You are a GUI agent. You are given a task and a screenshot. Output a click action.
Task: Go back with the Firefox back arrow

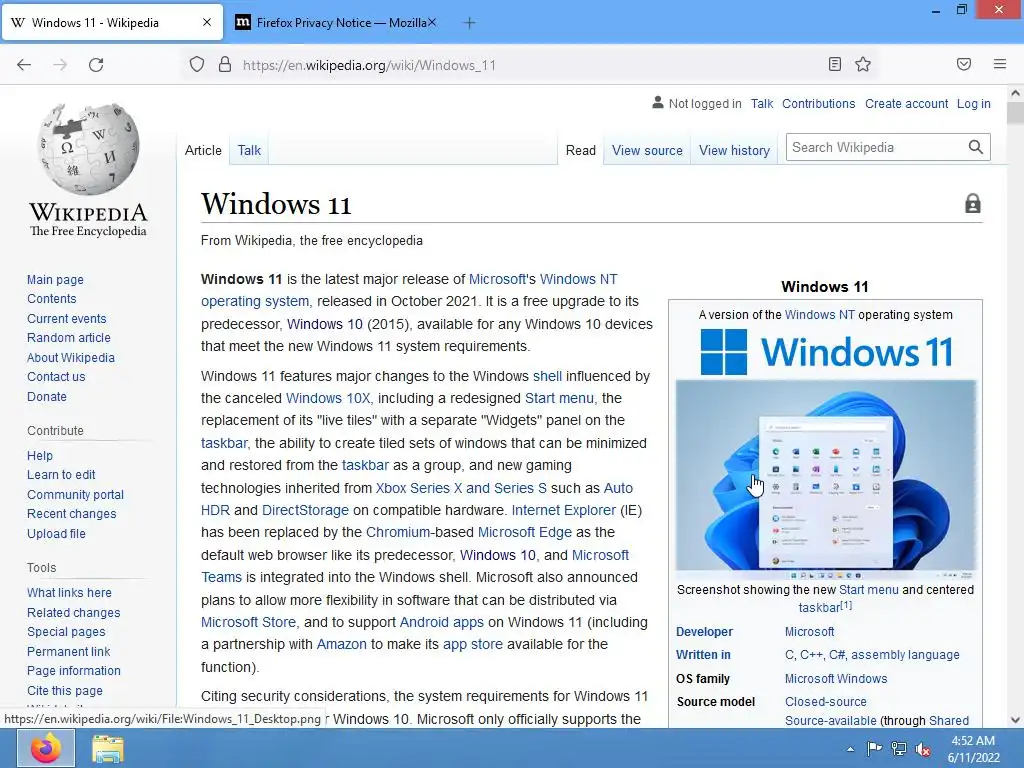pos(24,65)
